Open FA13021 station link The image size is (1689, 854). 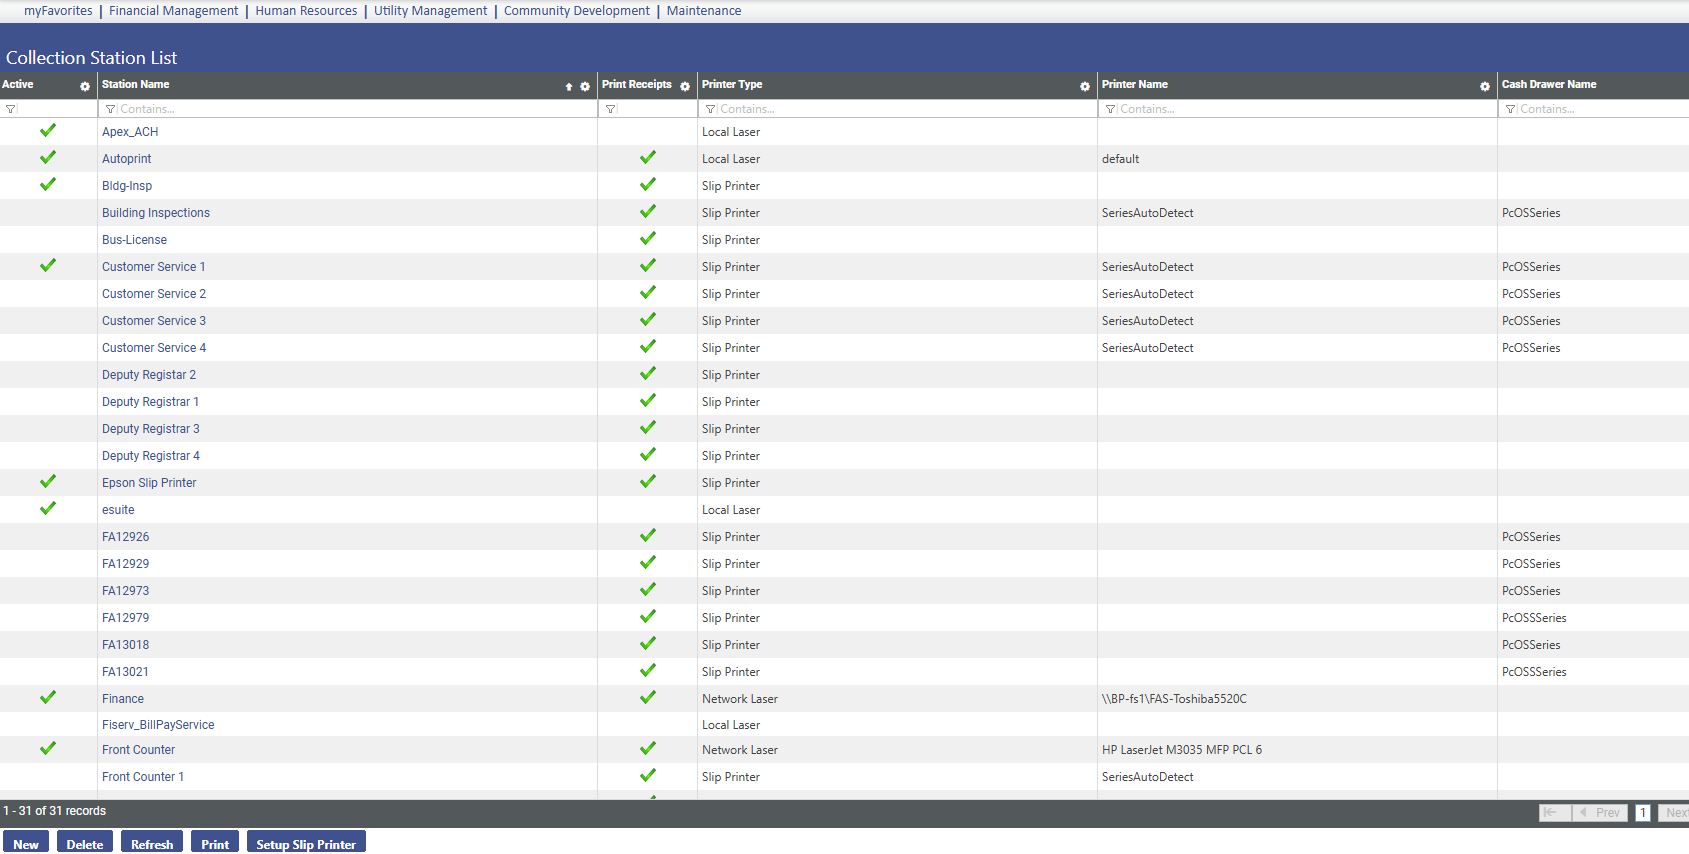tap(125, 672)
